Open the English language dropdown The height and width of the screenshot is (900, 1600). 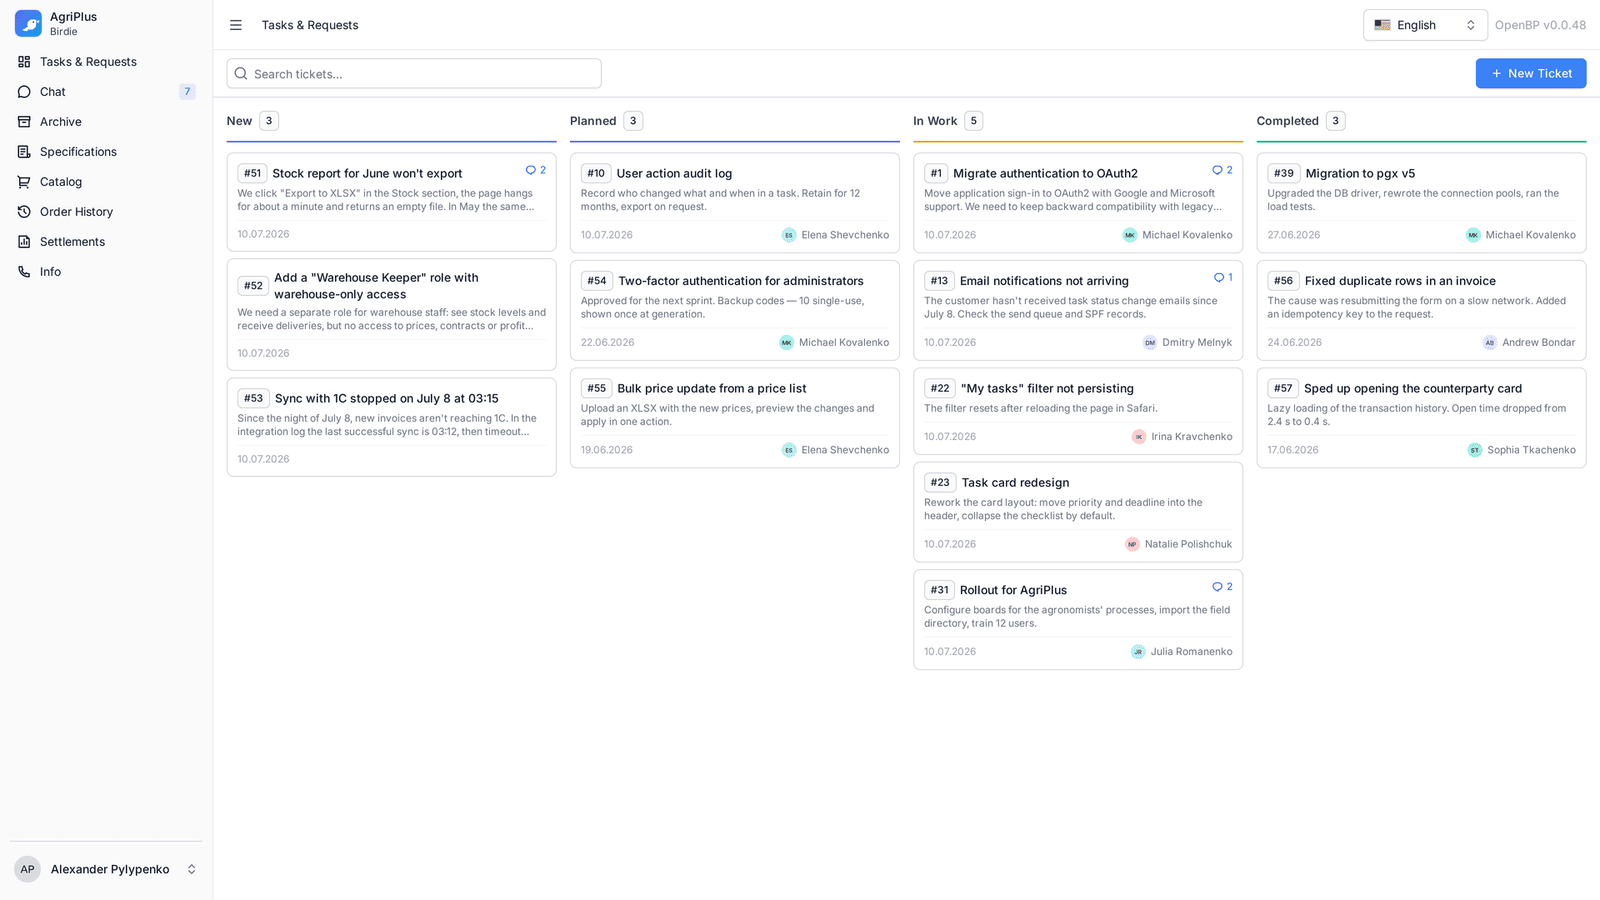tap(1425, 25)
